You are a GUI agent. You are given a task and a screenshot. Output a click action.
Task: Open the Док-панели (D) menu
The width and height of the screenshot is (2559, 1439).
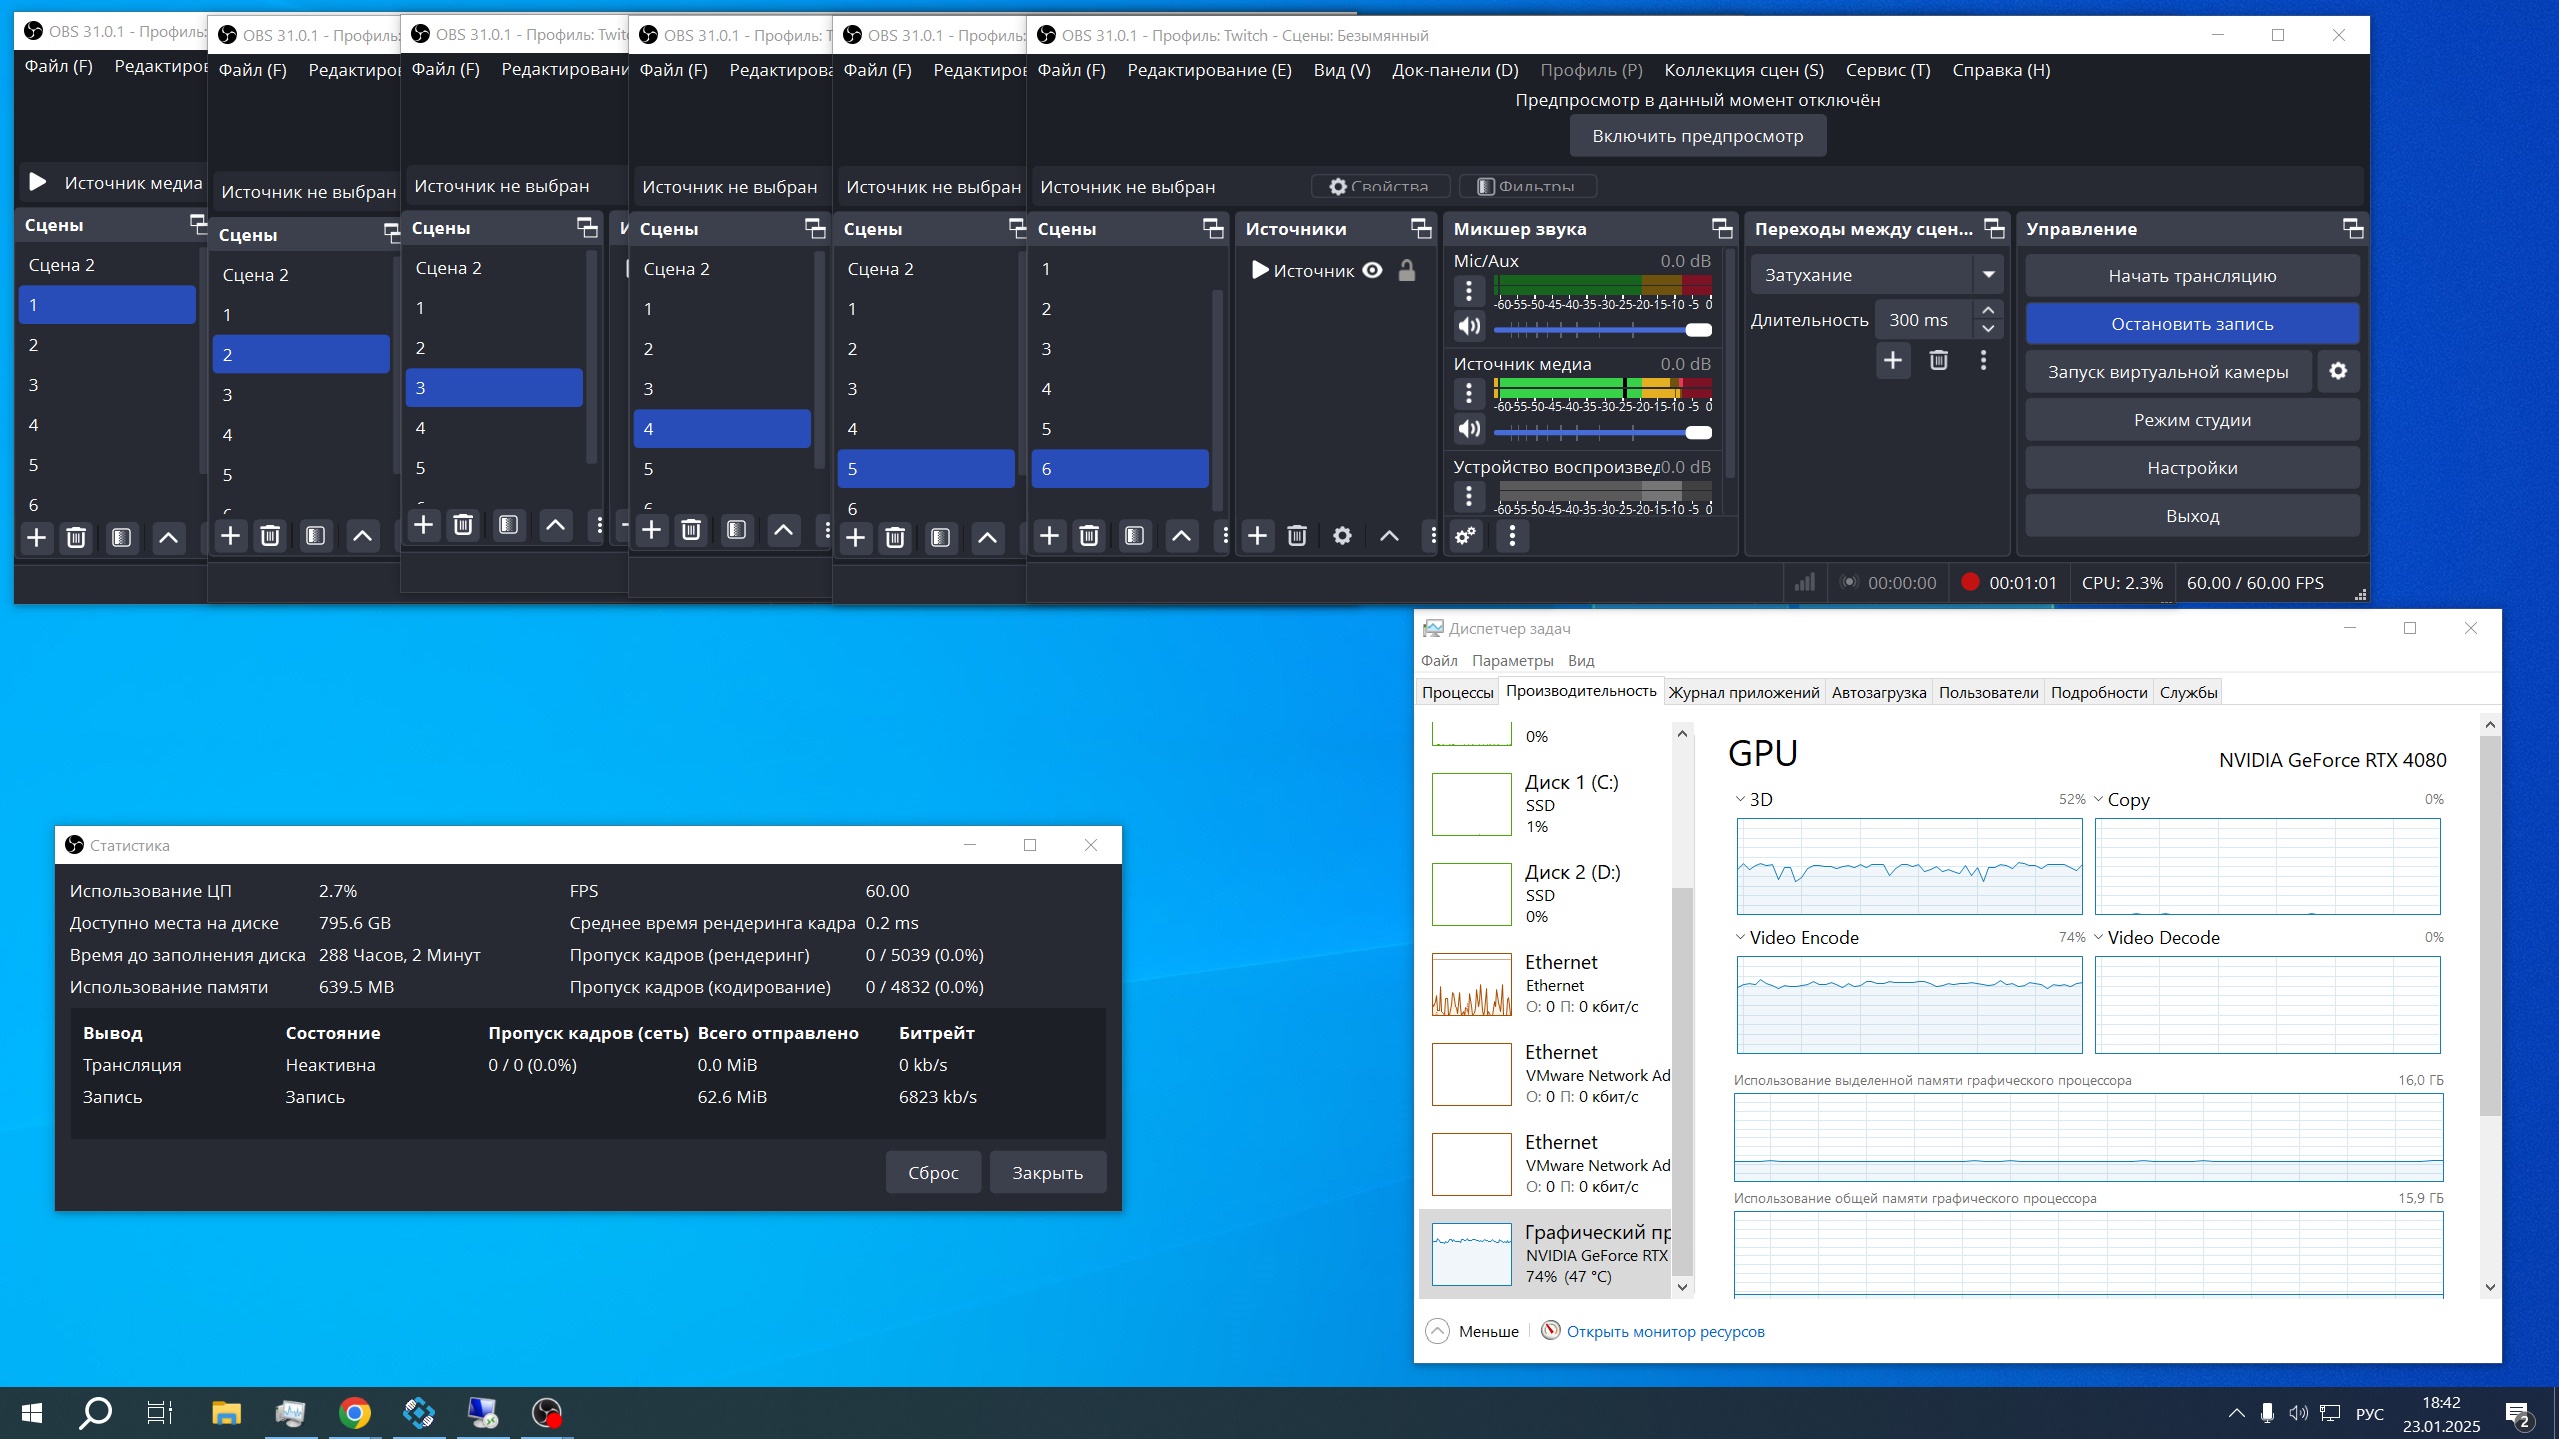click(x=1454, y=70)
